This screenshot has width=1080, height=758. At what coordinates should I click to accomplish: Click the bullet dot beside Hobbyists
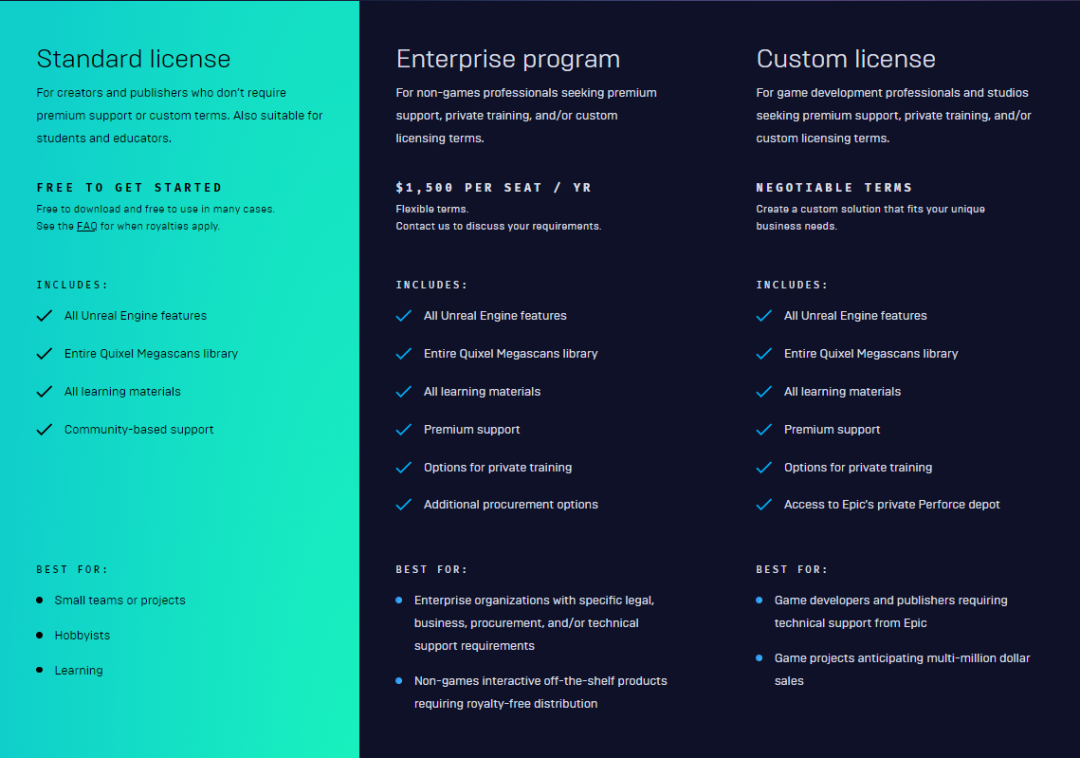click(x=40, y=635)
